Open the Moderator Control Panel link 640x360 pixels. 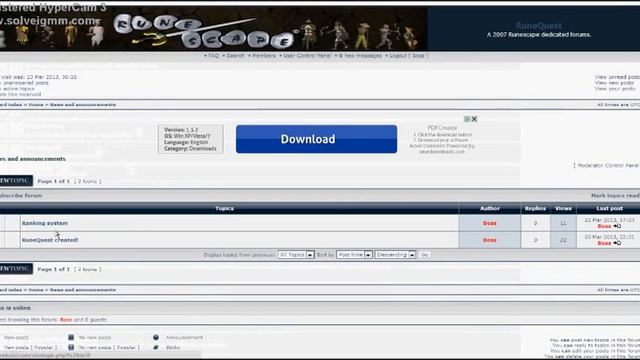click(x=608, y=165)
